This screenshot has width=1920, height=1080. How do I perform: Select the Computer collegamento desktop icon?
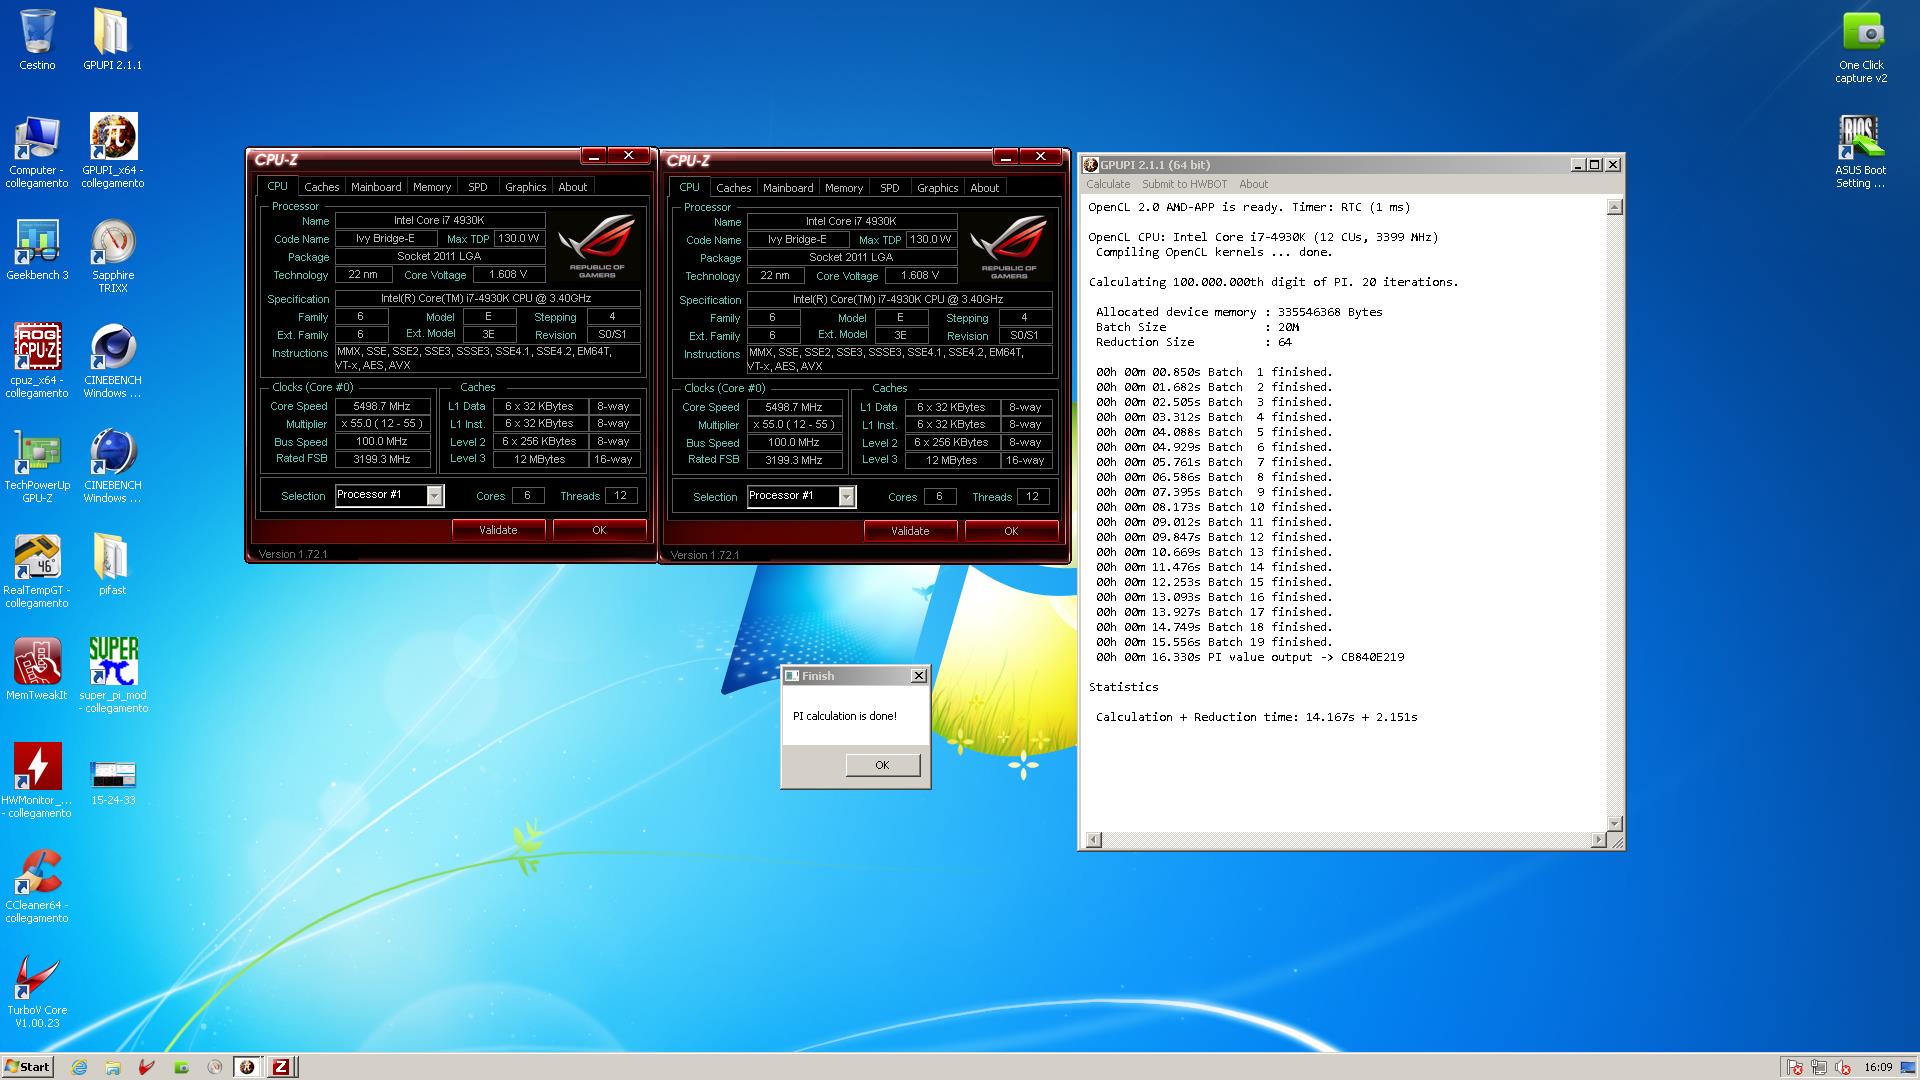point(37,150)
